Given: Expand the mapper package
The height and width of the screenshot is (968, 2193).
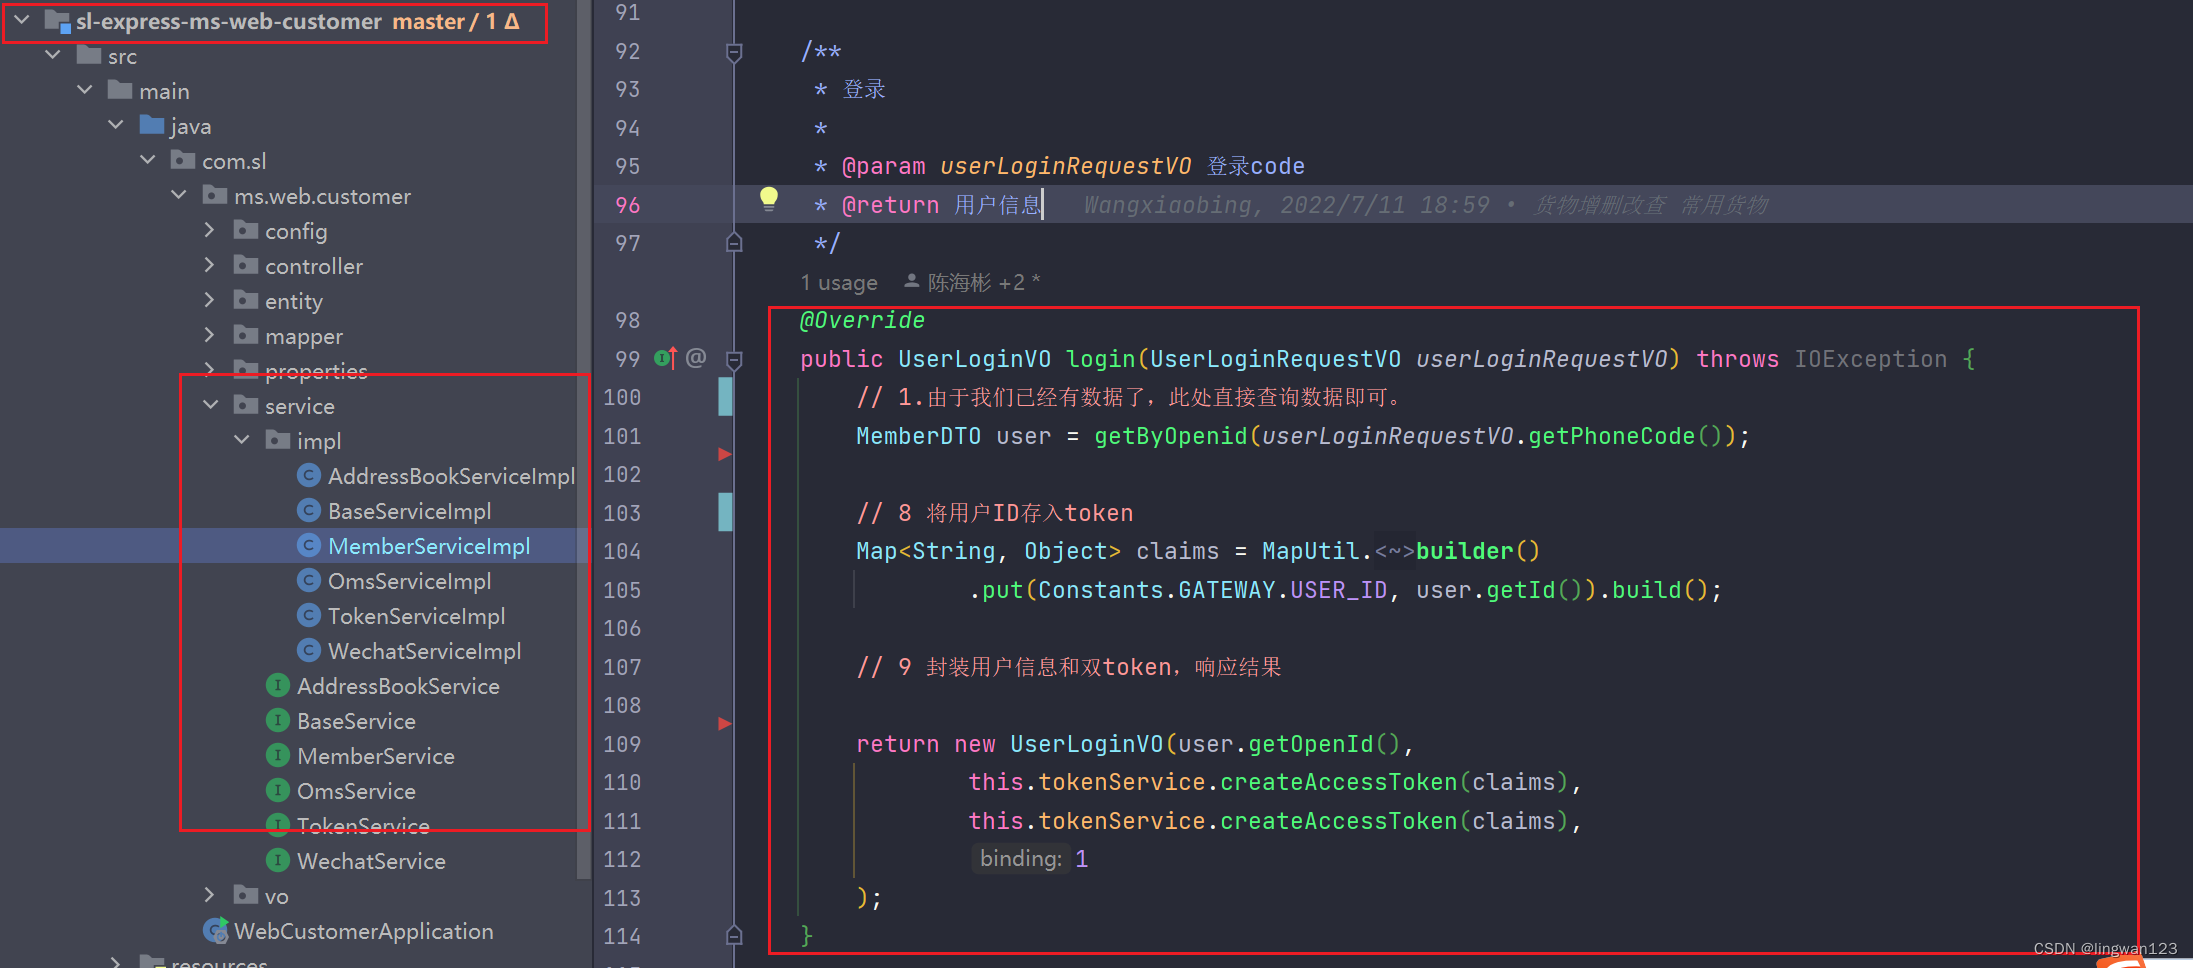Looking at the screenshot, I should point(210,335).
